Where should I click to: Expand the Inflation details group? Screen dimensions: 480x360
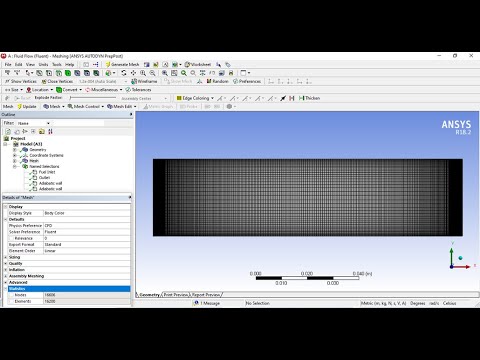point(6,270)
